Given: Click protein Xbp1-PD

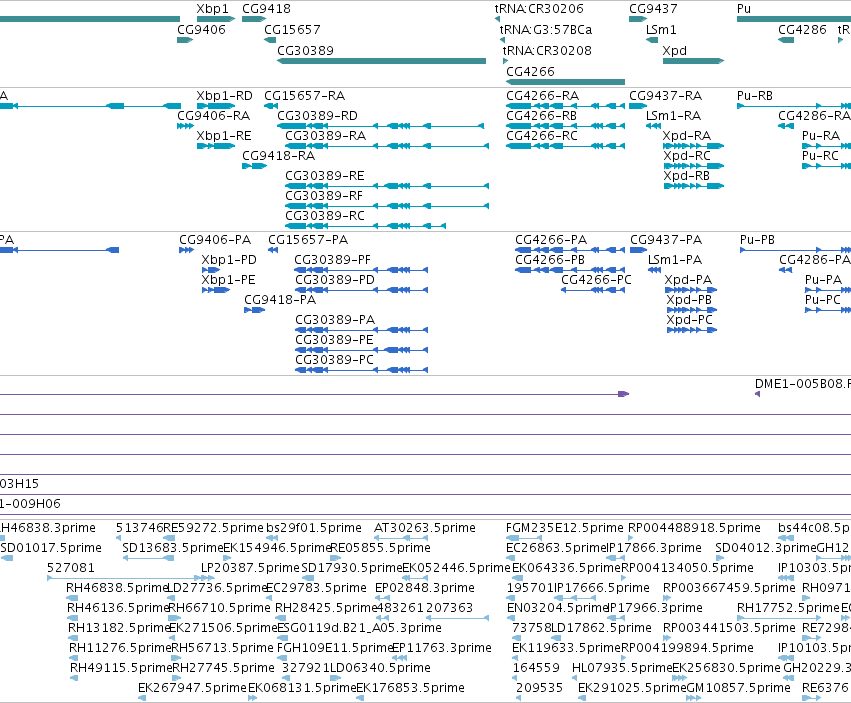Looking at the screenshot, I should point(228,260).
